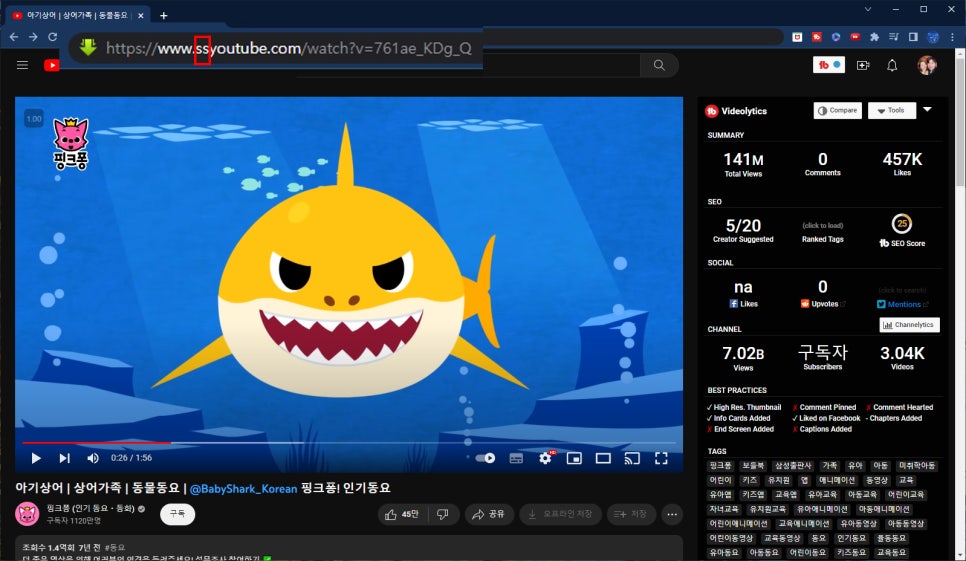
Task: Click the #동요 hashtag in description
Action: 115,547
